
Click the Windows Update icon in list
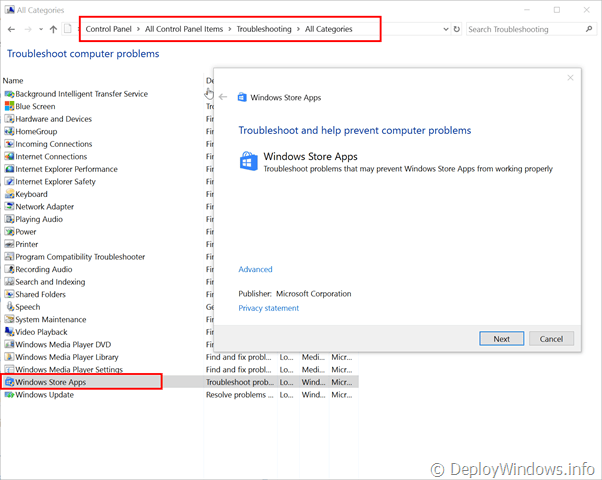click(9, 394)
